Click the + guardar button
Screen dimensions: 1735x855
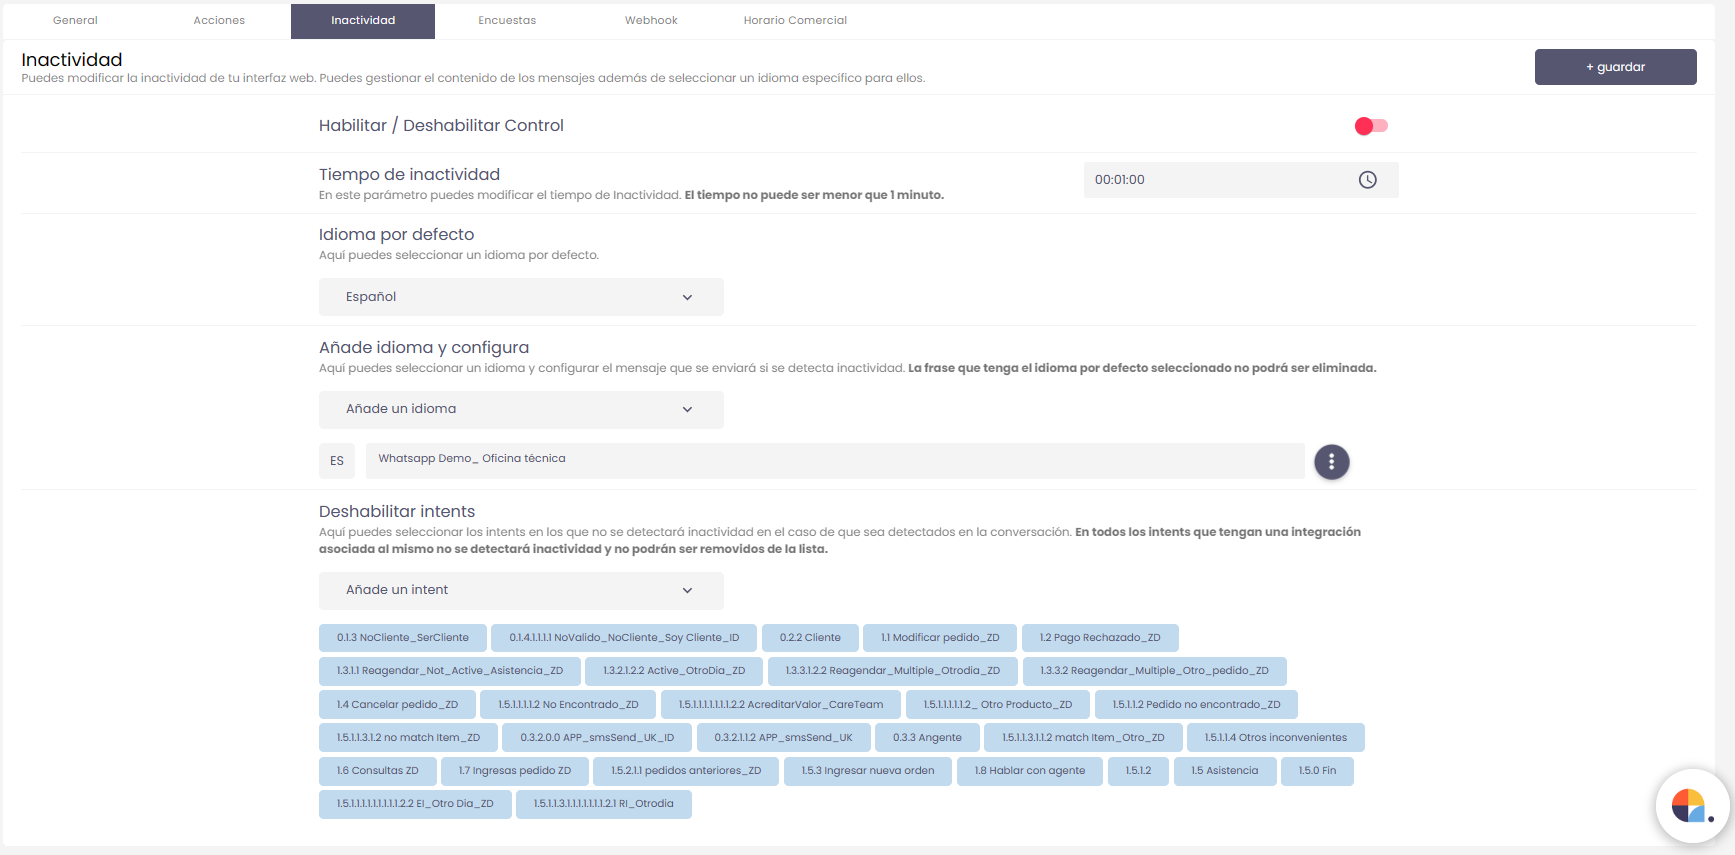(1615, 67)
